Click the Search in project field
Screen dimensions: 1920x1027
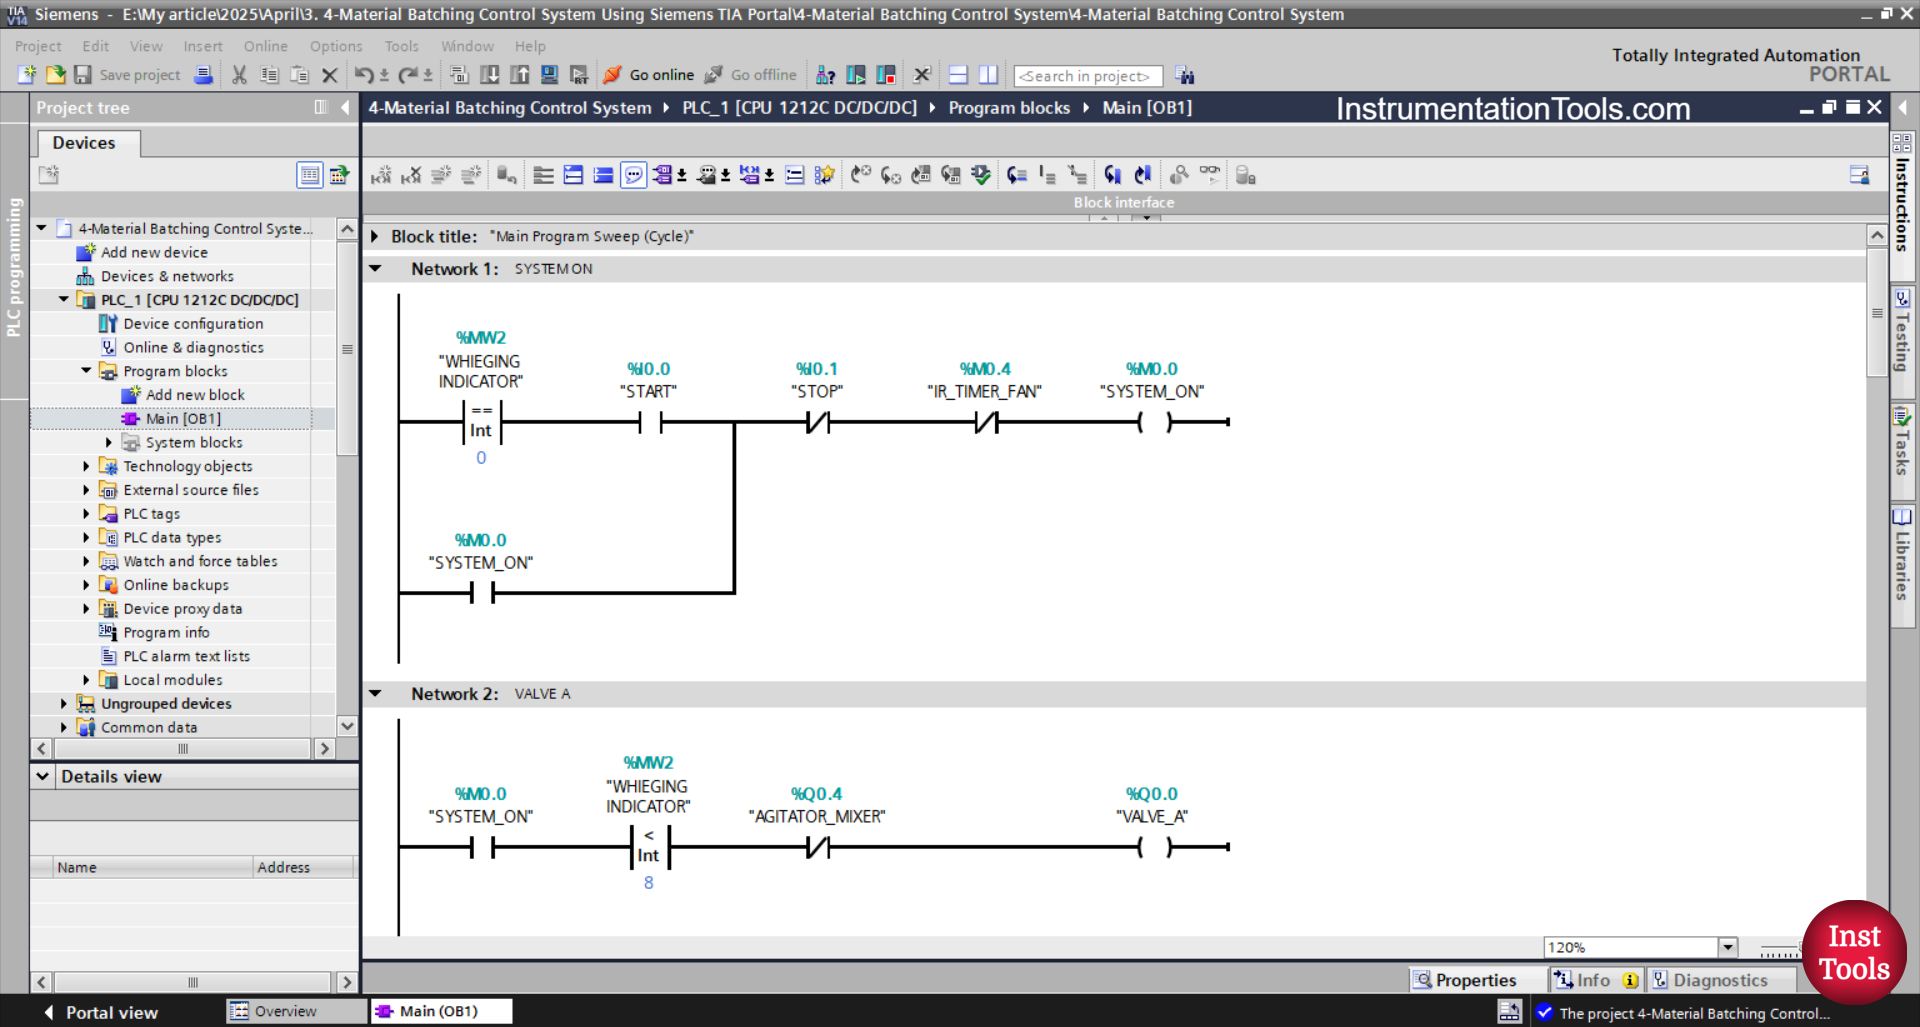click(1087, 75)
